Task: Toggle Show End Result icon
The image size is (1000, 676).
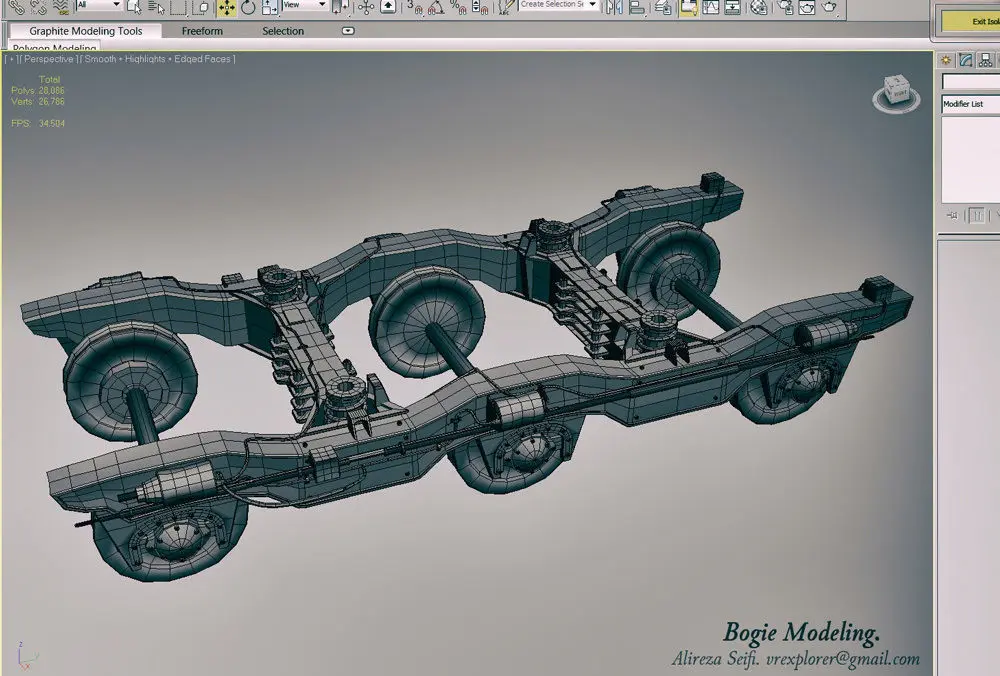Action: pos(976,215)
